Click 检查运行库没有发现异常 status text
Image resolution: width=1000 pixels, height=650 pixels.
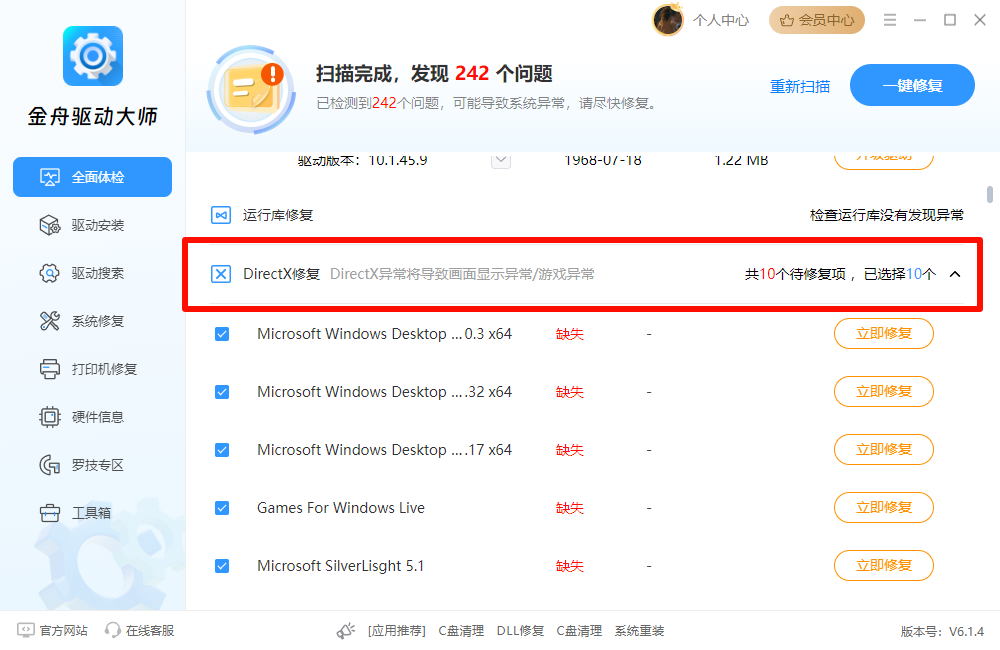[886, 216]
